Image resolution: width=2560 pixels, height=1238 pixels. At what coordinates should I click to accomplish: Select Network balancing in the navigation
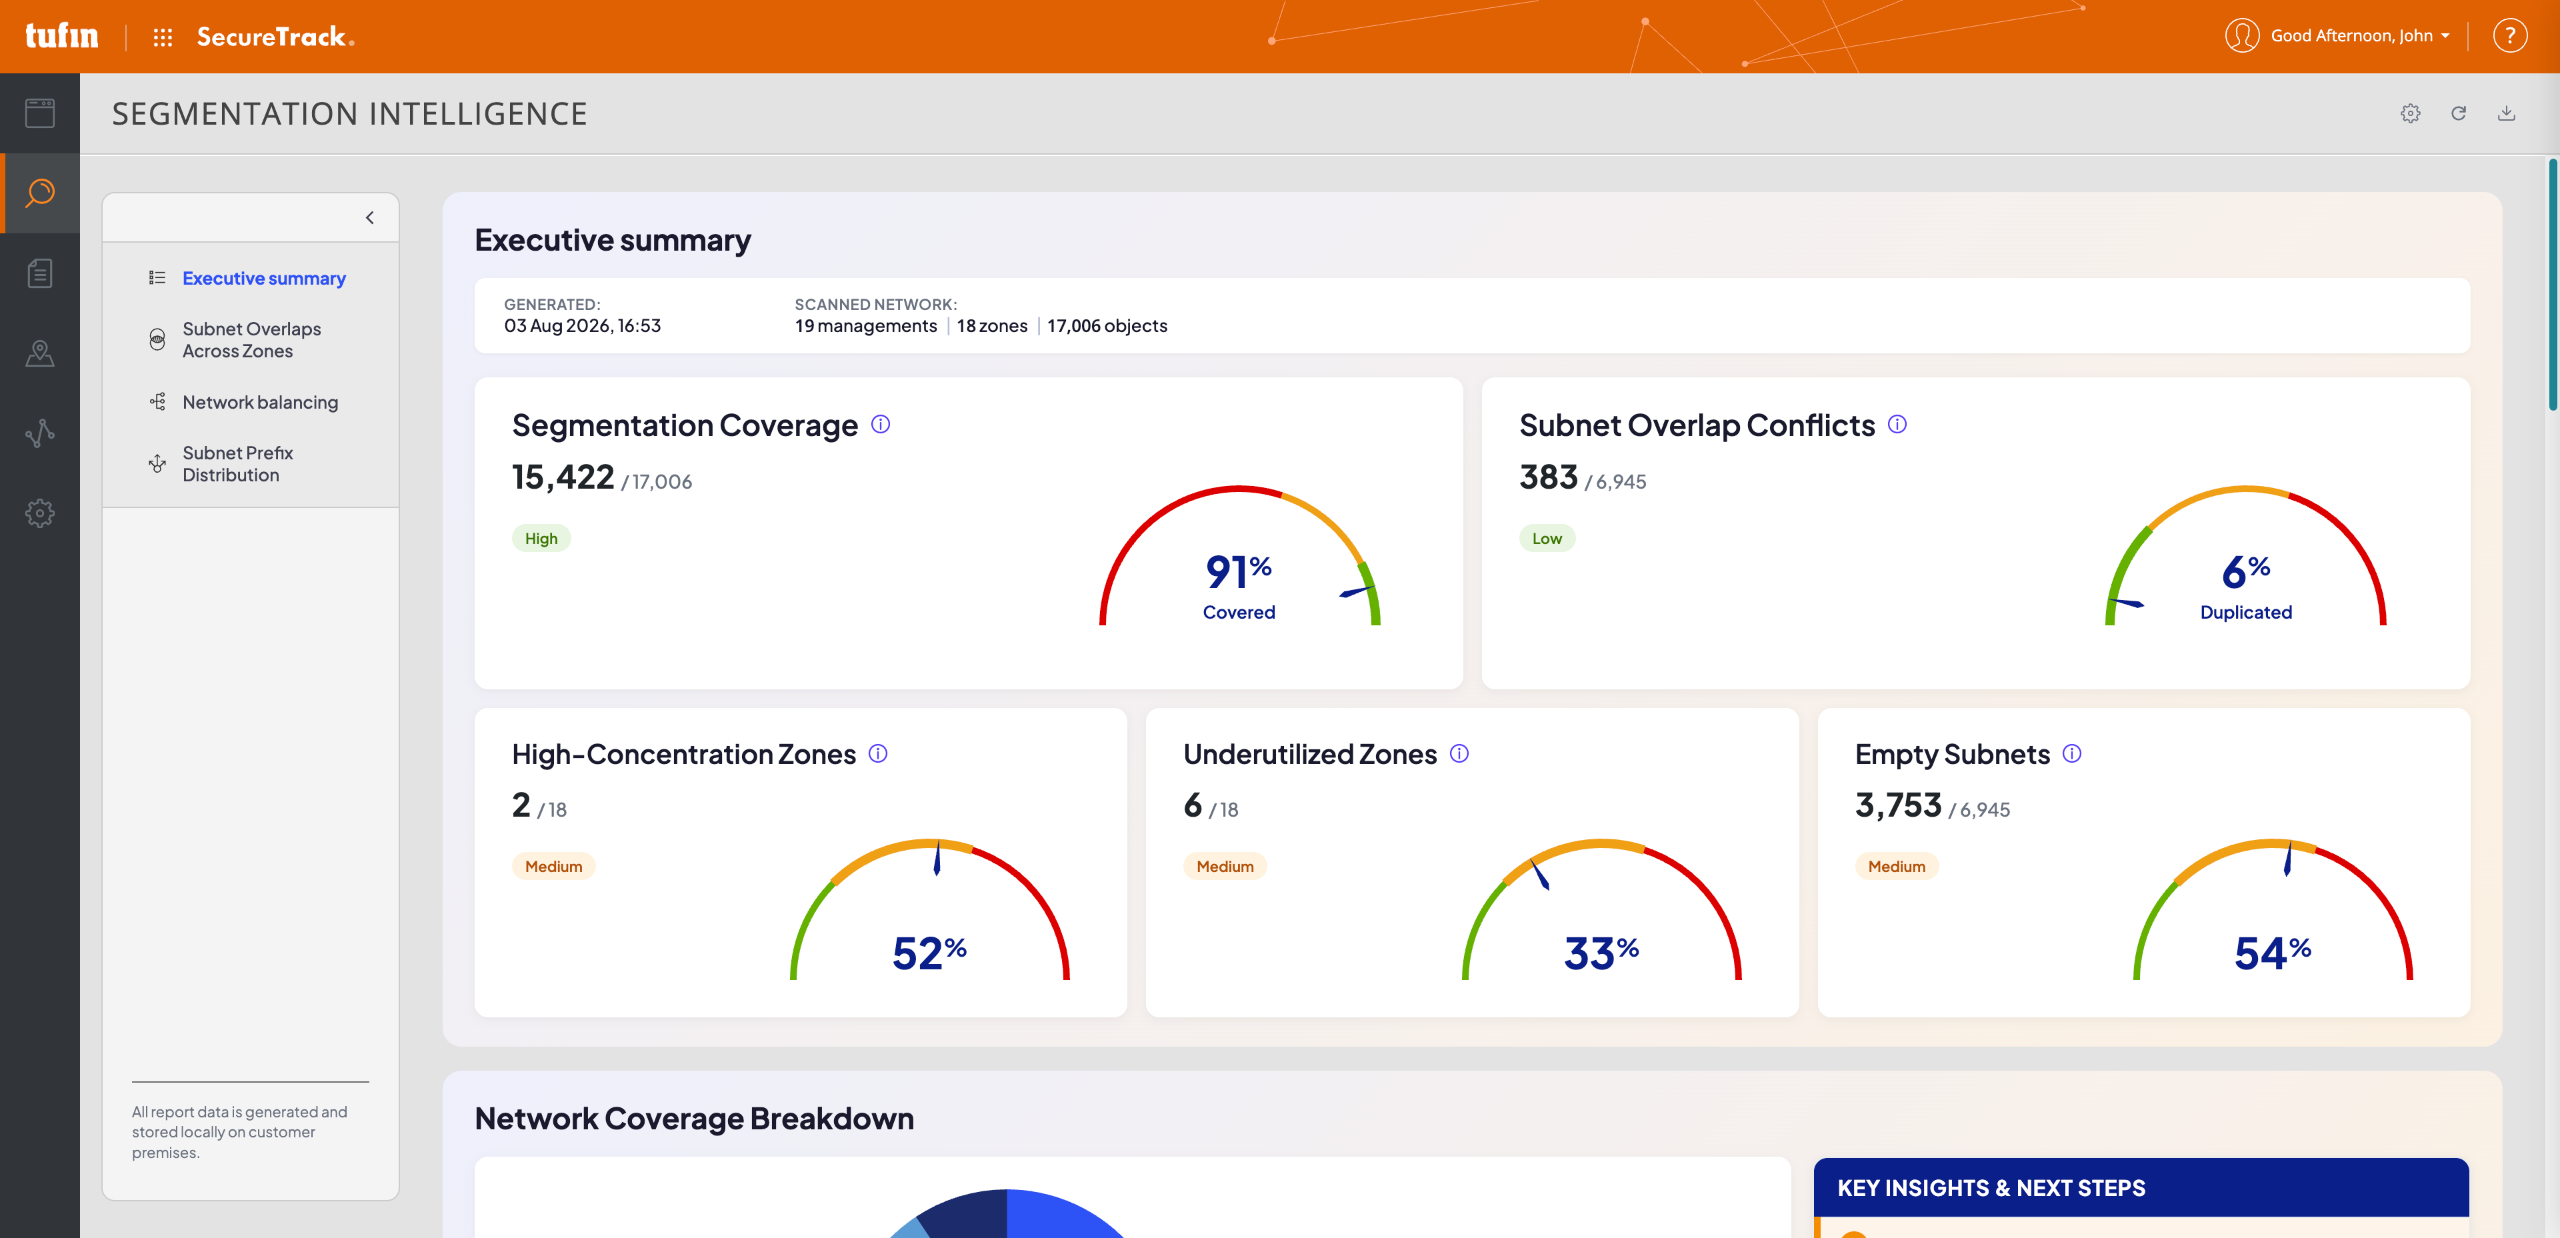[x=260, y=402]
